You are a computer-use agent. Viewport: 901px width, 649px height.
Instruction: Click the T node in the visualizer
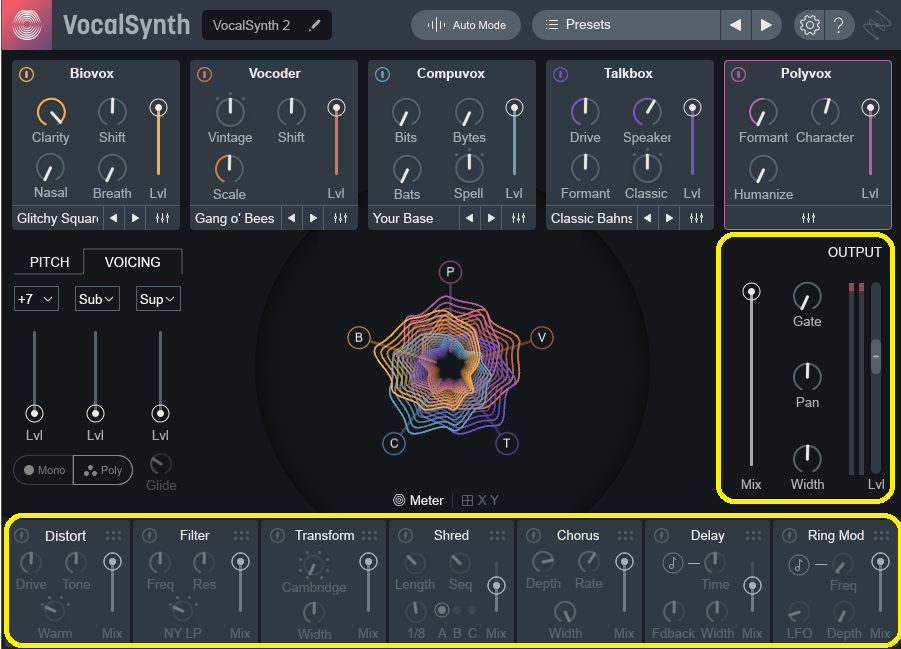506,443
